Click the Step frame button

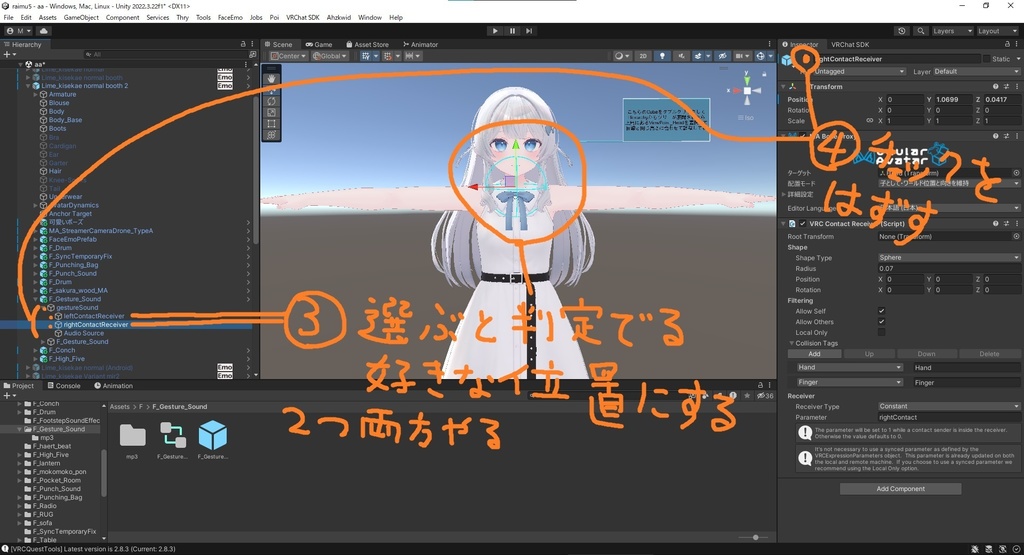[529, 31]
